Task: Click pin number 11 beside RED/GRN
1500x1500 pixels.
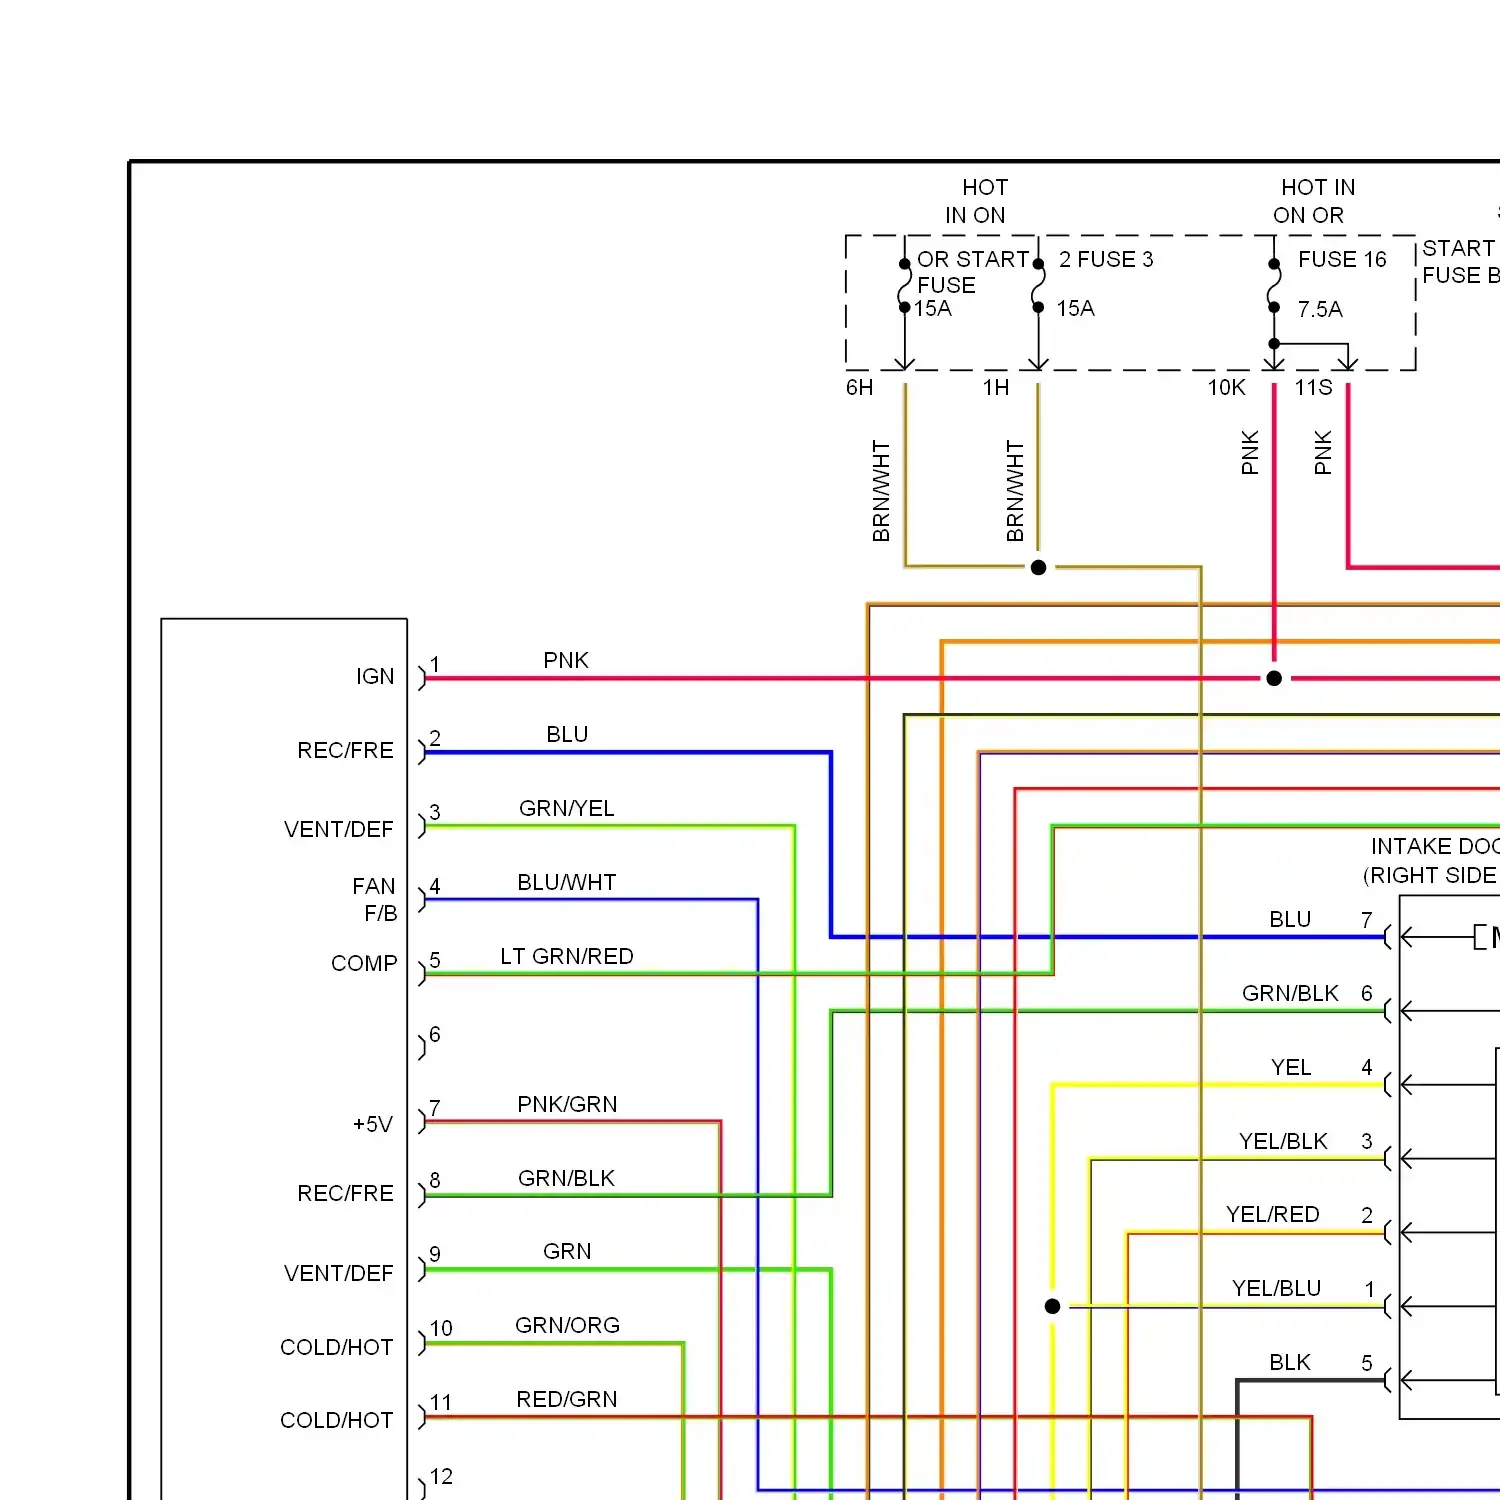Action: [441, 1403]
